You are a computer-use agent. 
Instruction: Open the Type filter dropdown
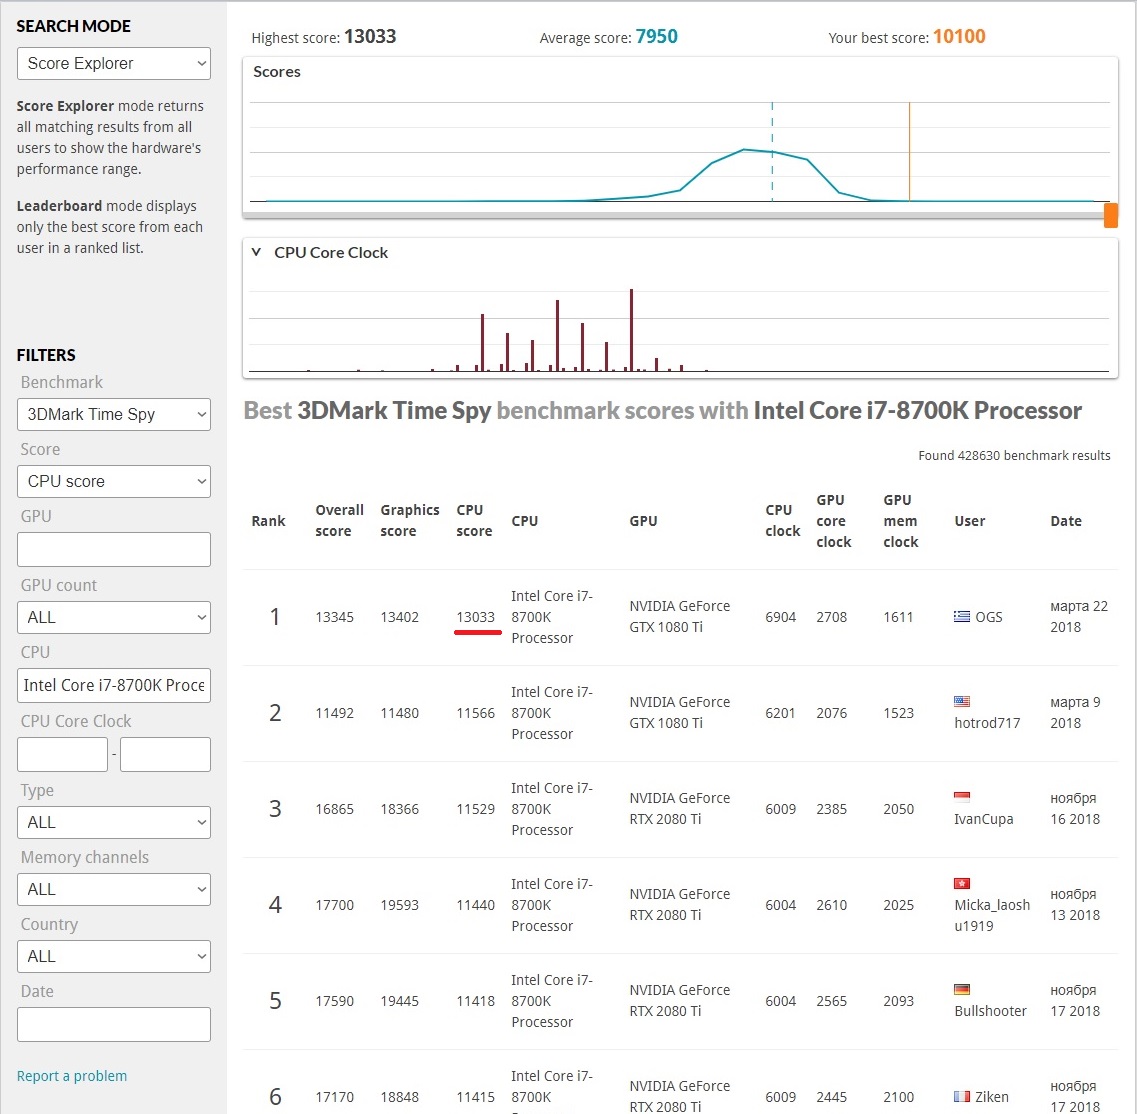pos(114,822)
